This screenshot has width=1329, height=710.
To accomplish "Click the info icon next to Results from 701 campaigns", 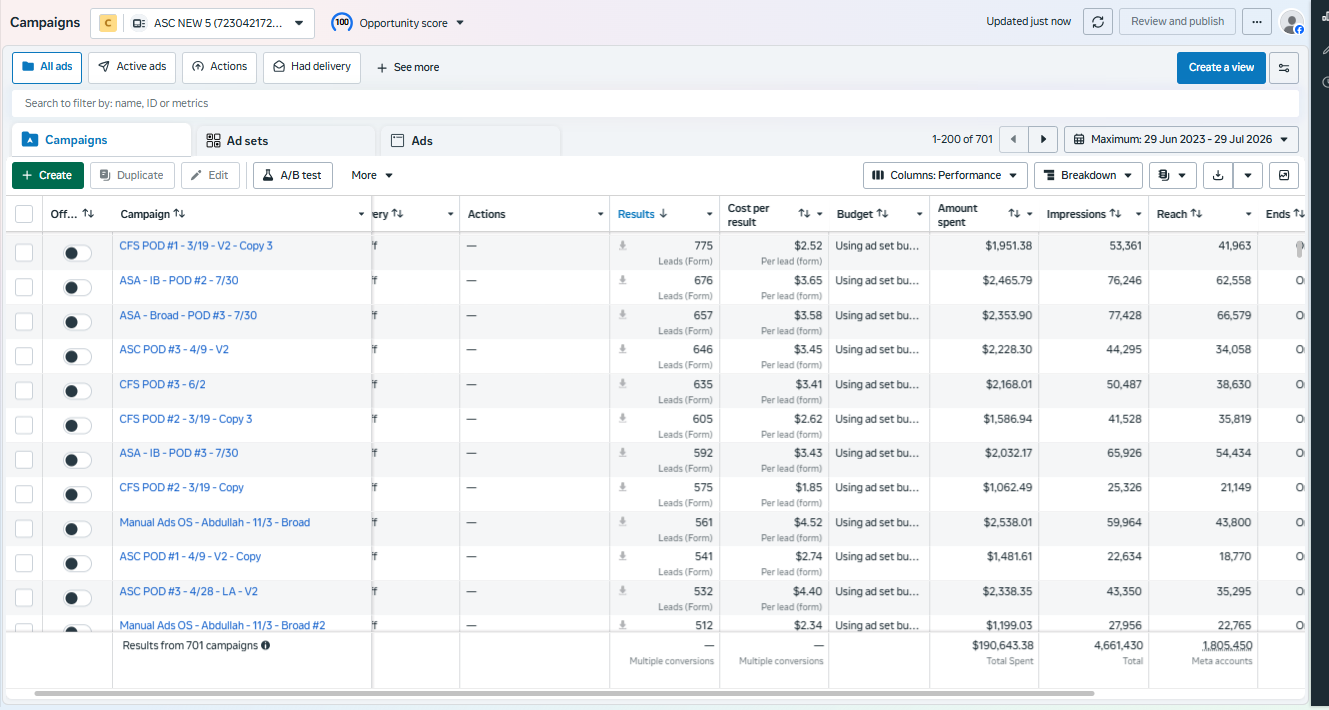I will tap(265, 646).
